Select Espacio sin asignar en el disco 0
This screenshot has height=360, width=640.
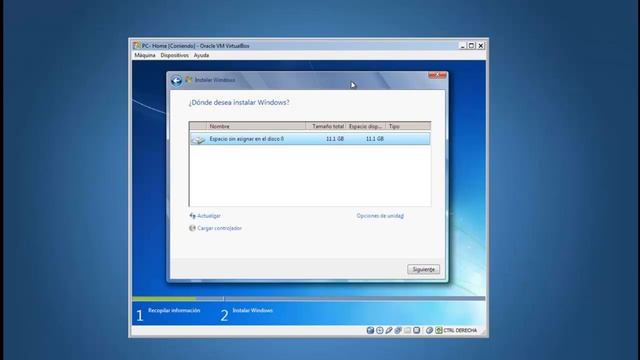247,139
